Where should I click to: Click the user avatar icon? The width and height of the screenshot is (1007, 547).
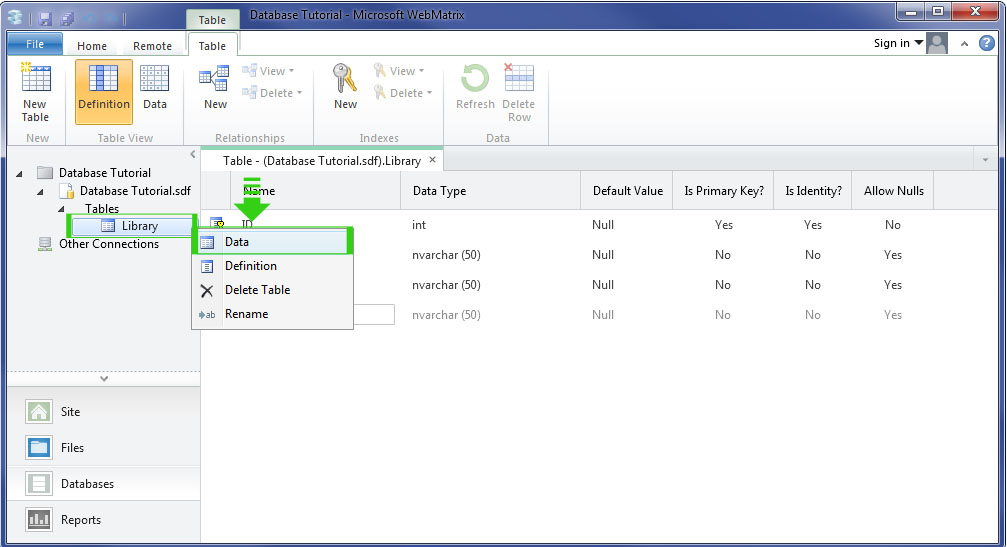click(x=937, y=44)
